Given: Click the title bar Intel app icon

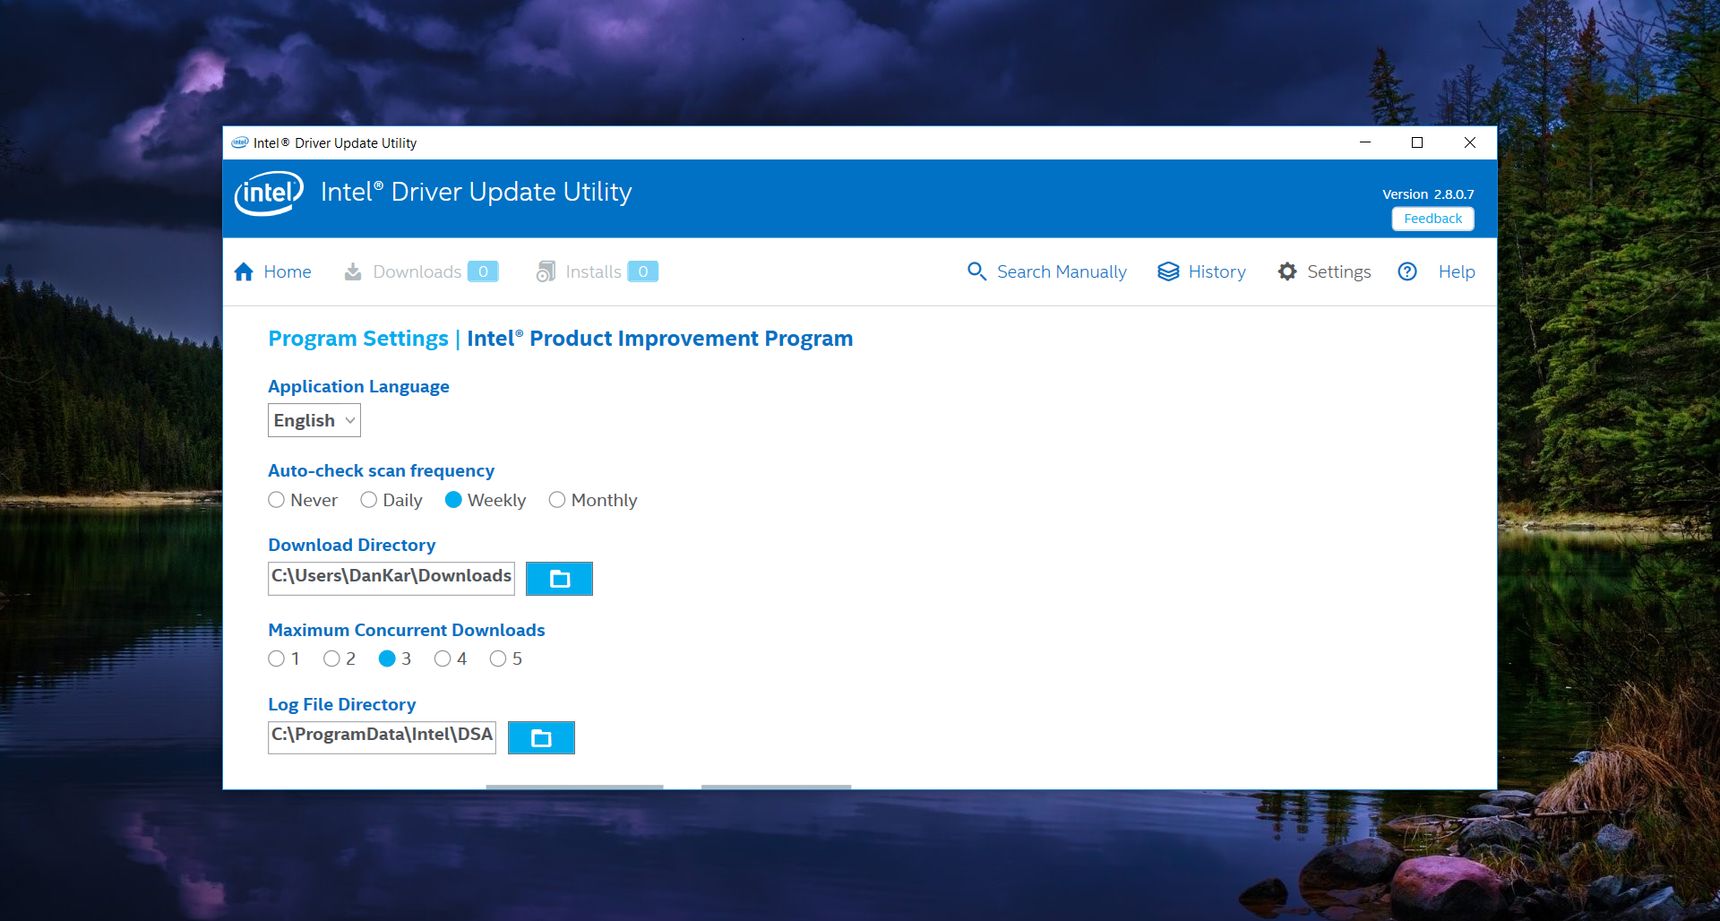Looking at the screenshot, I should 240,143.
